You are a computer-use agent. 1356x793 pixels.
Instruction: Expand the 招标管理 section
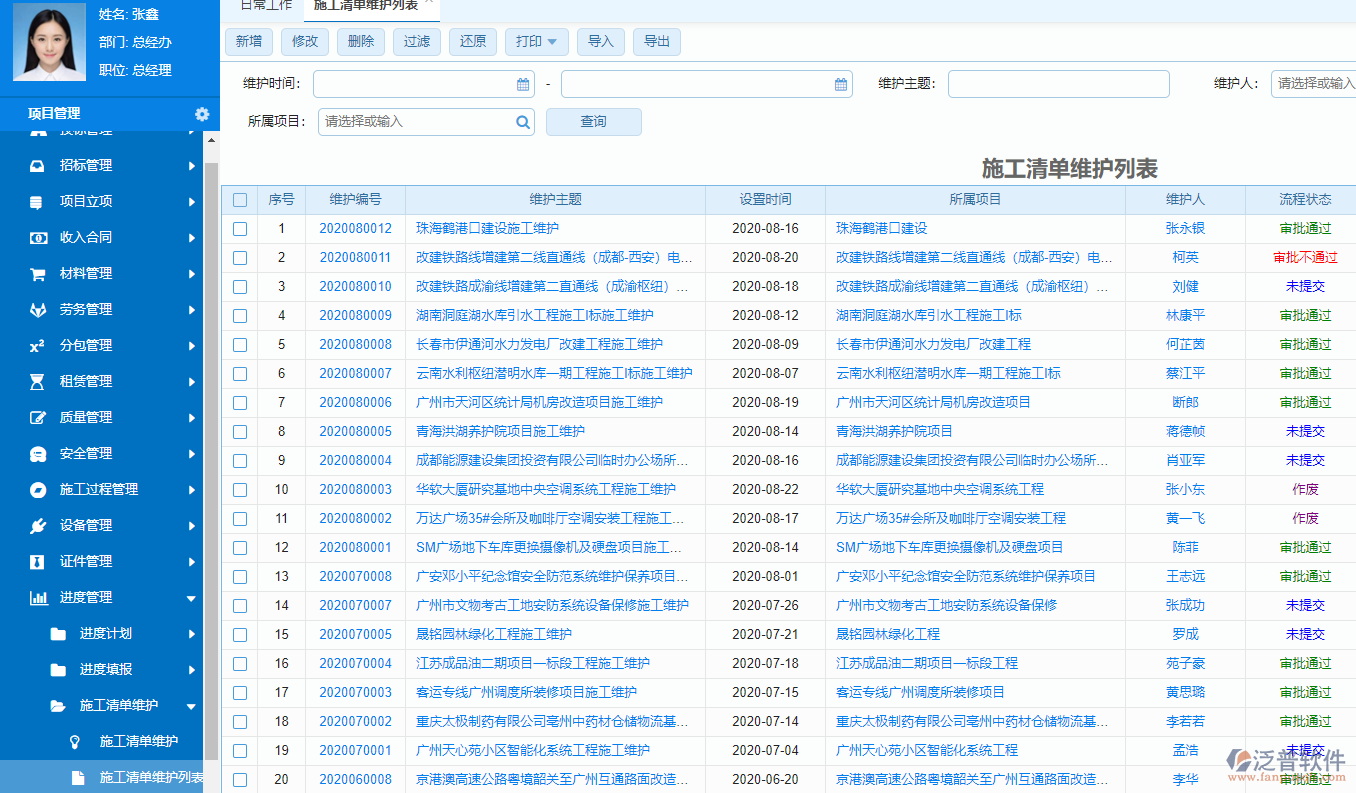100,165
